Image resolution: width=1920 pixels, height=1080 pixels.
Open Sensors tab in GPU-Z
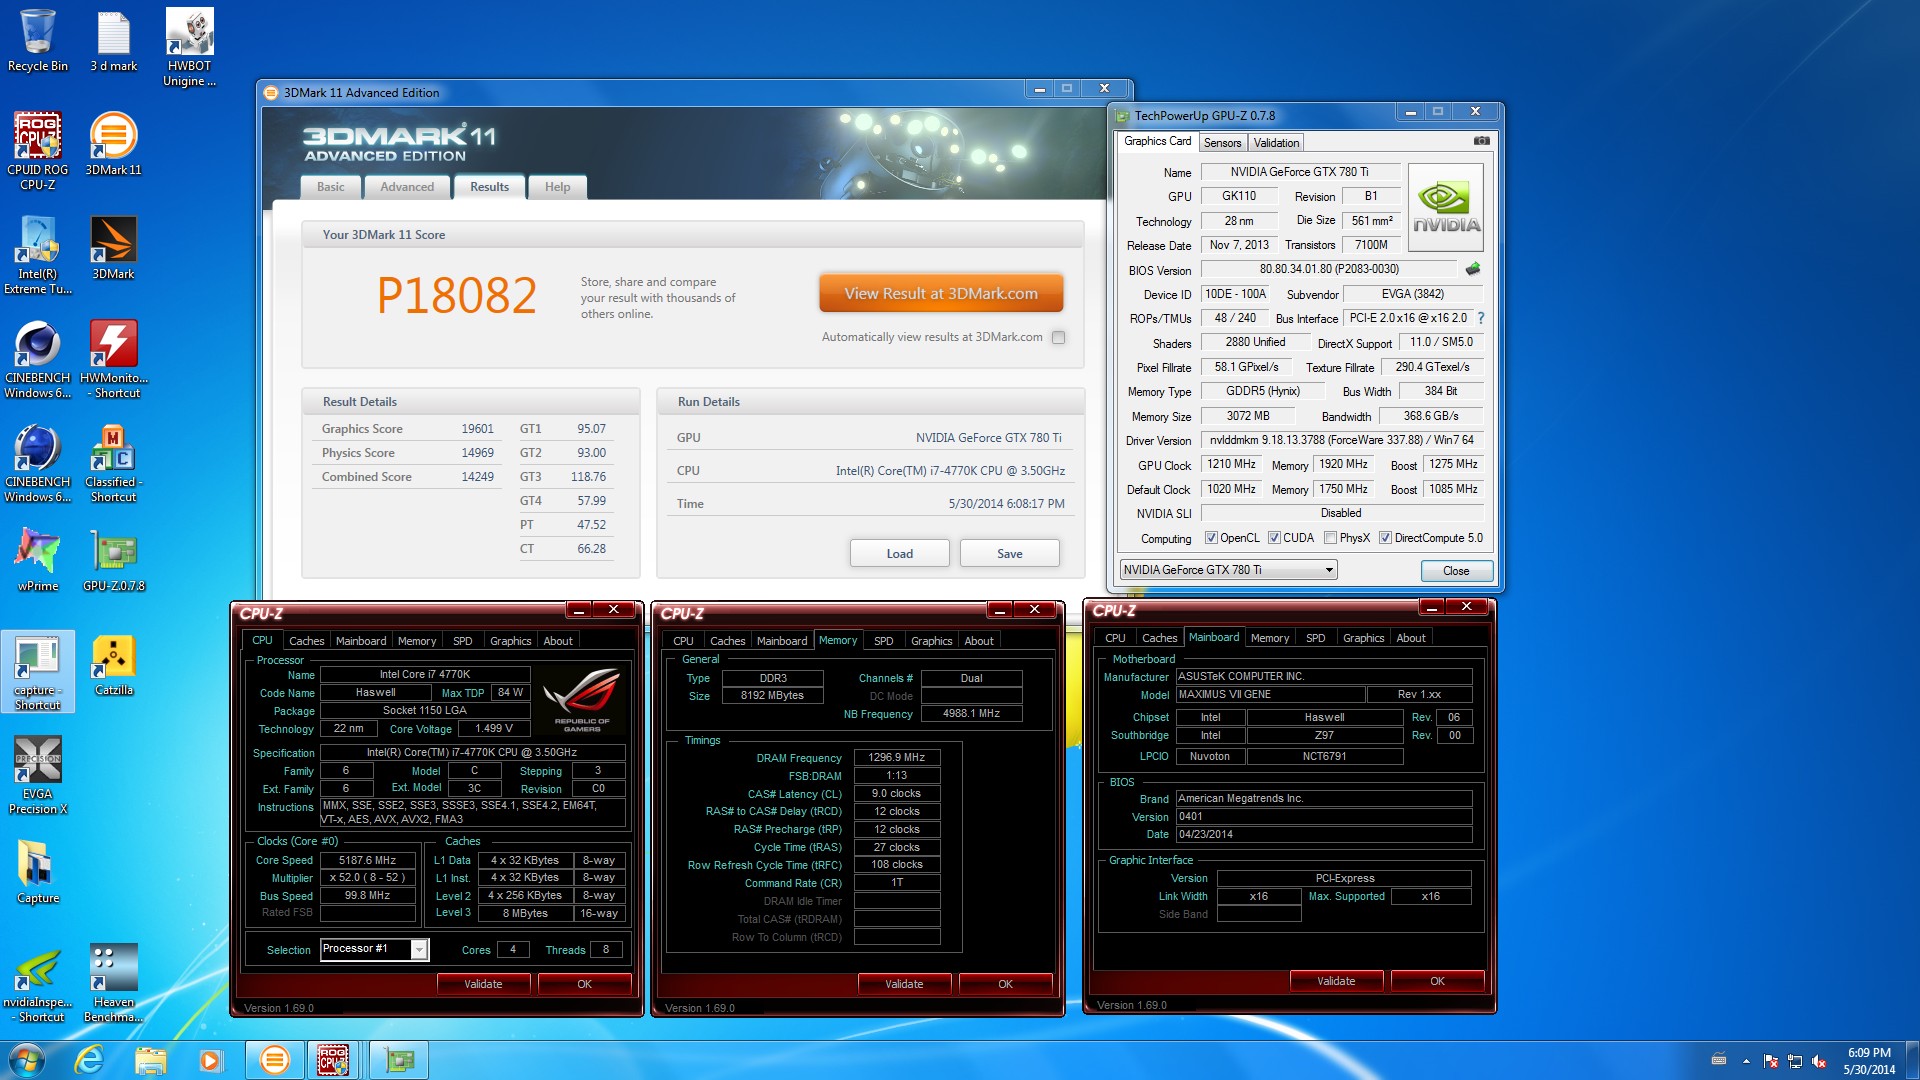(1222, 143)
